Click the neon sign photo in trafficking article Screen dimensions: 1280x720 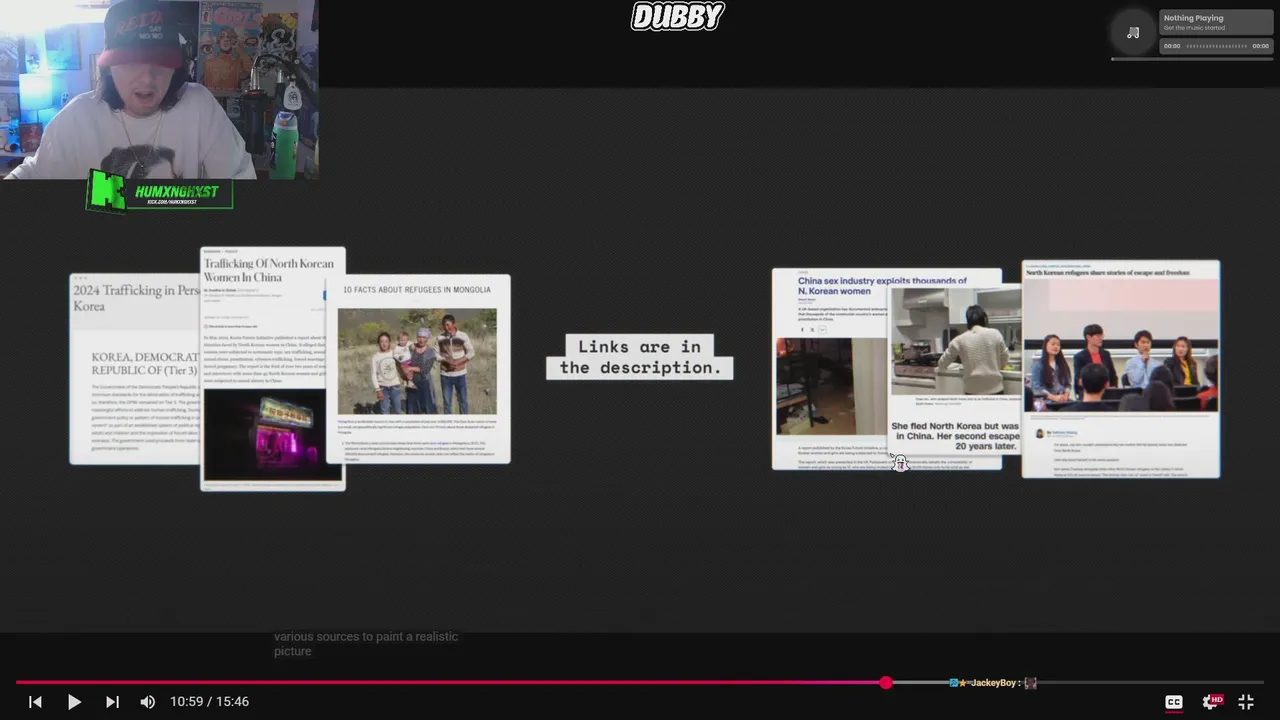pyautogui.click(x=265, y=435)
